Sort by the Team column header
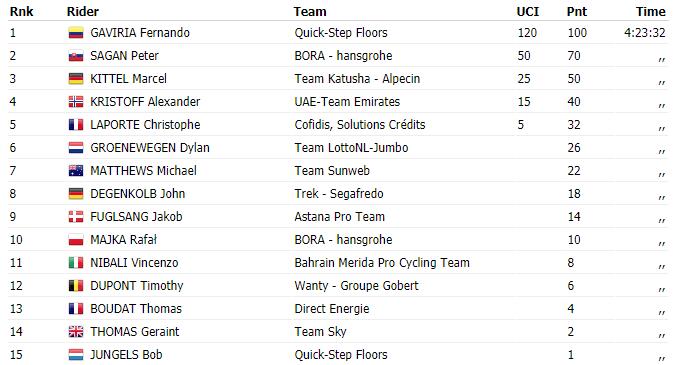This screenshot has width=685, height=365. pyautogui.click(x=310, y=11)
